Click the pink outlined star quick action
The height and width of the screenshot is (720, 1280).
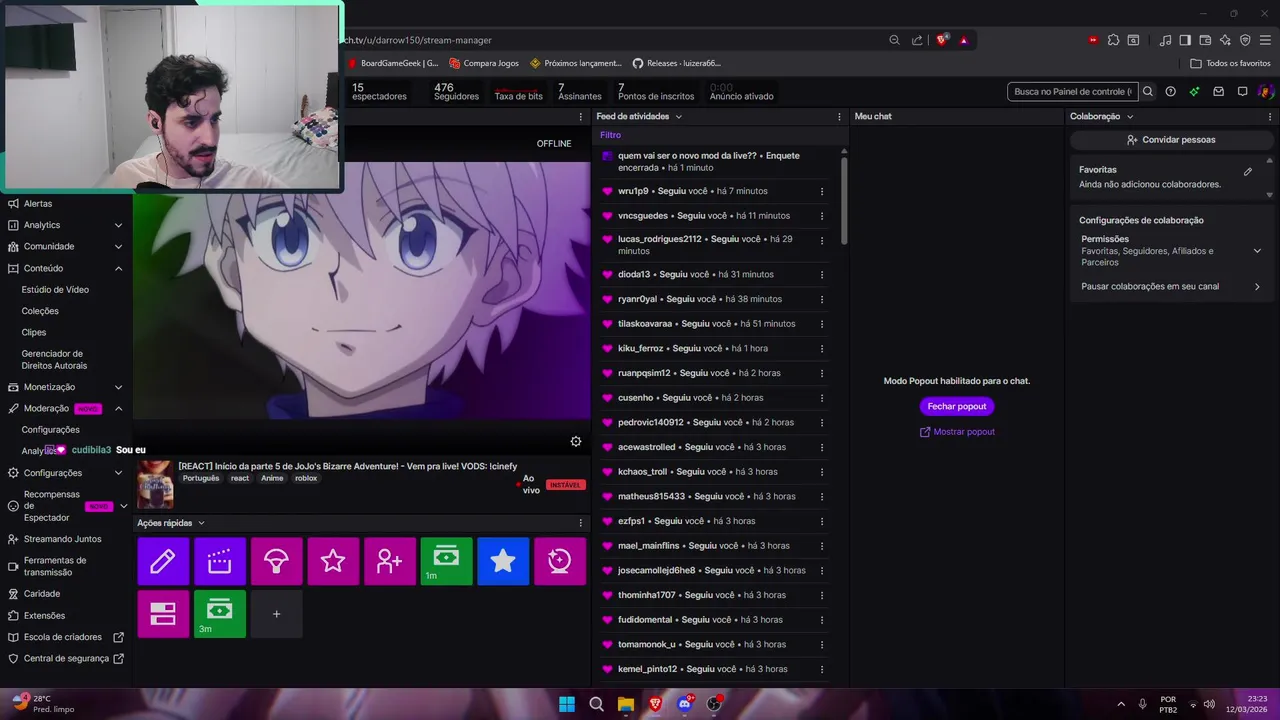coord(333,561)
